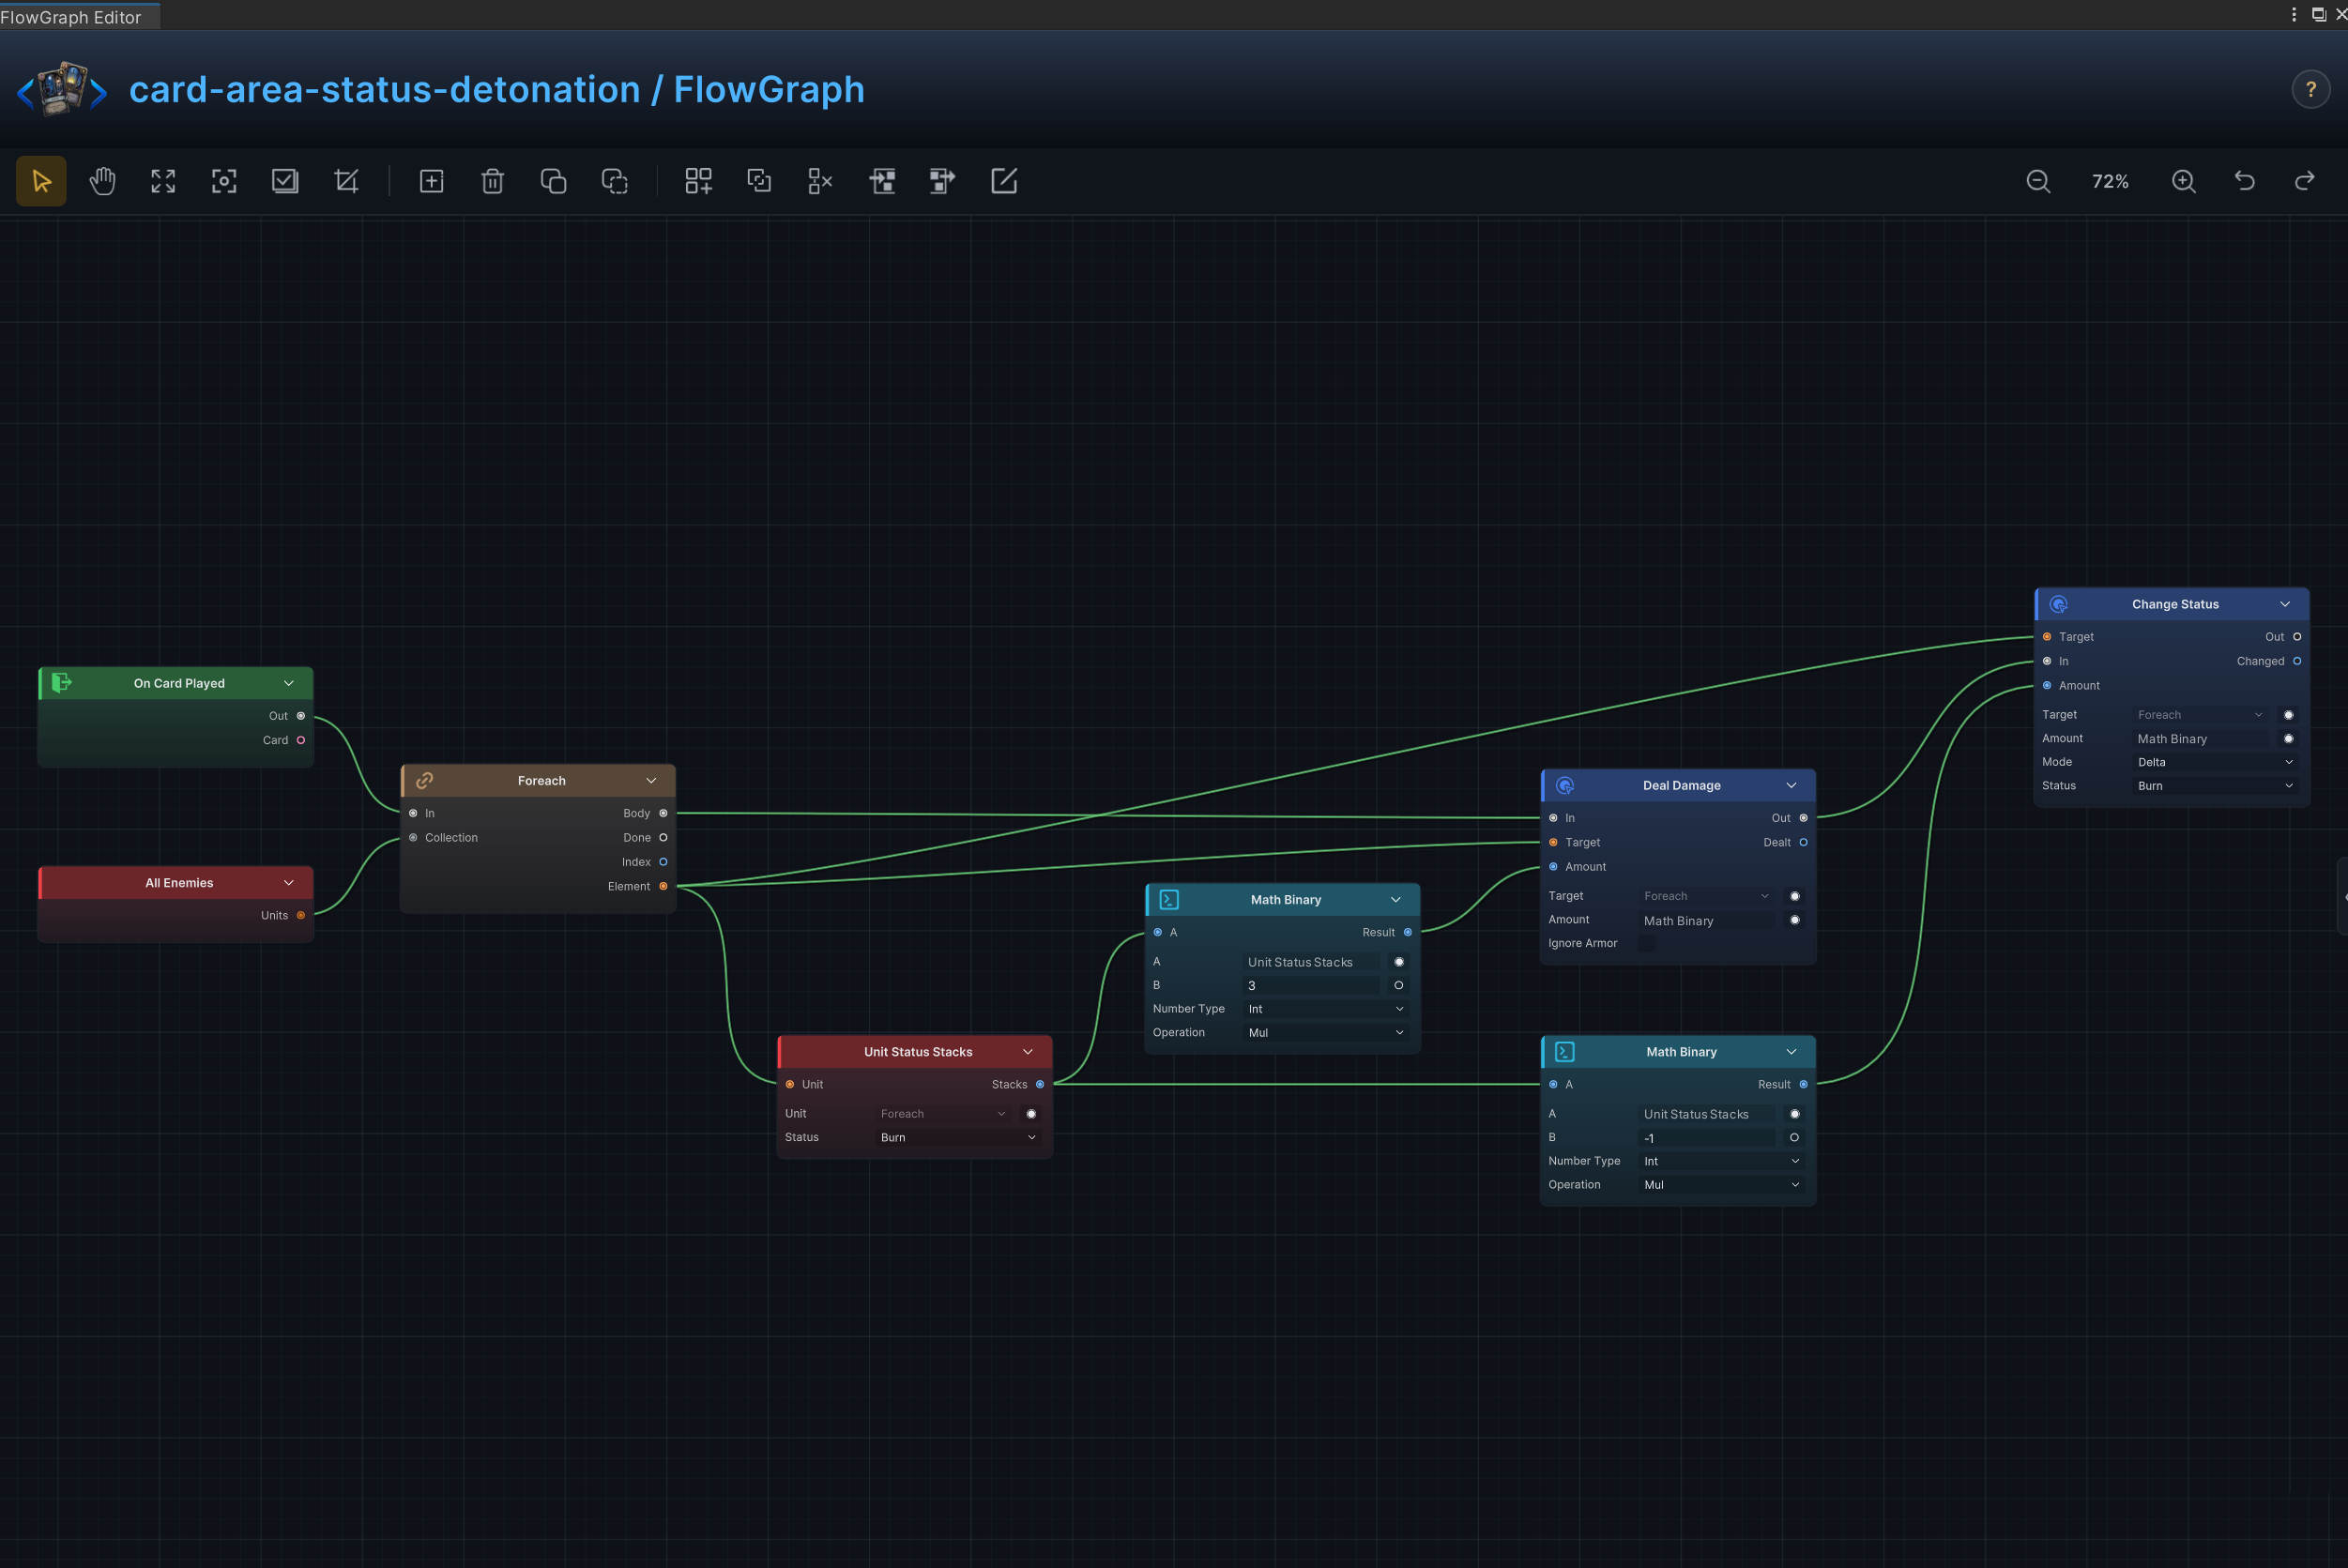Screen dimensions: 2348x1568
Task: Toggle port circle beside Deal Damage Amount field
Action: (1794, 920)
